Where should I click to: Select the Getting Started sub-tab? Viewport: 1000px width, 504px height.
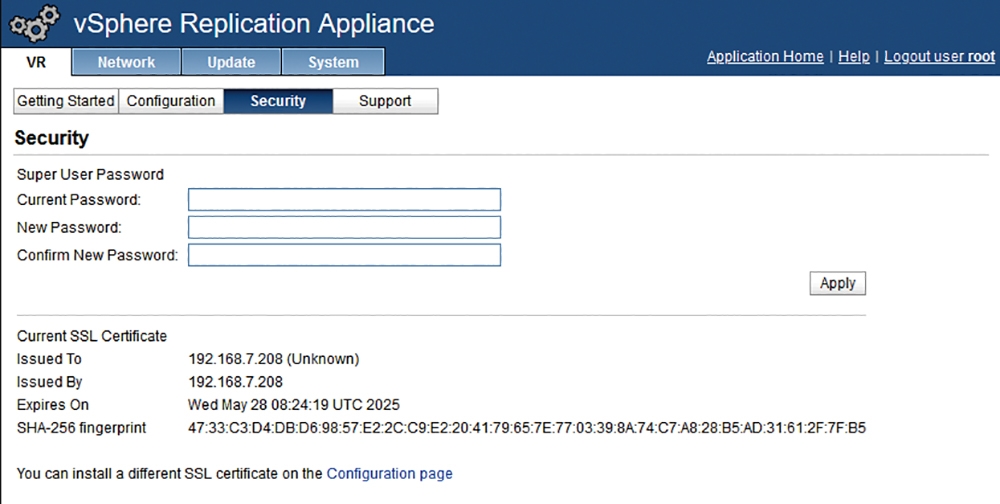[66, 101]
